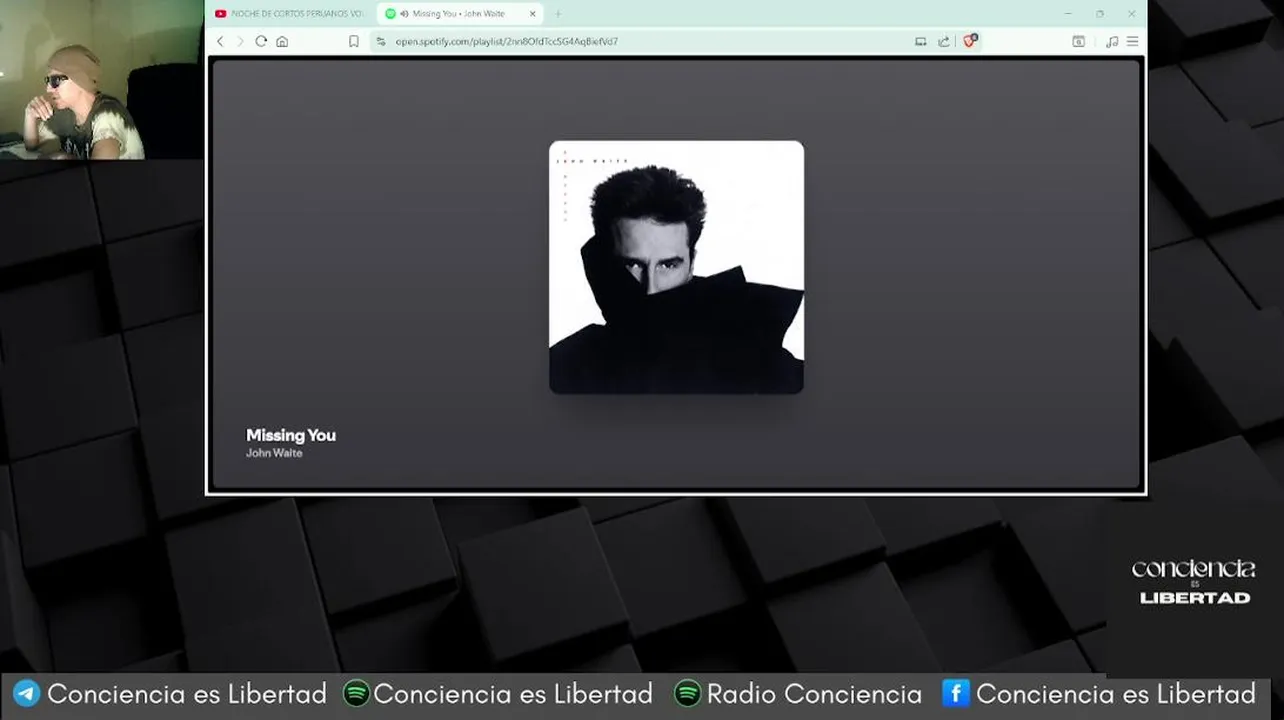Image resolution: width=1284 pixels, height=720 pixels.
Task: Maximize the browser window
Action: click(x=1099, y=14)
